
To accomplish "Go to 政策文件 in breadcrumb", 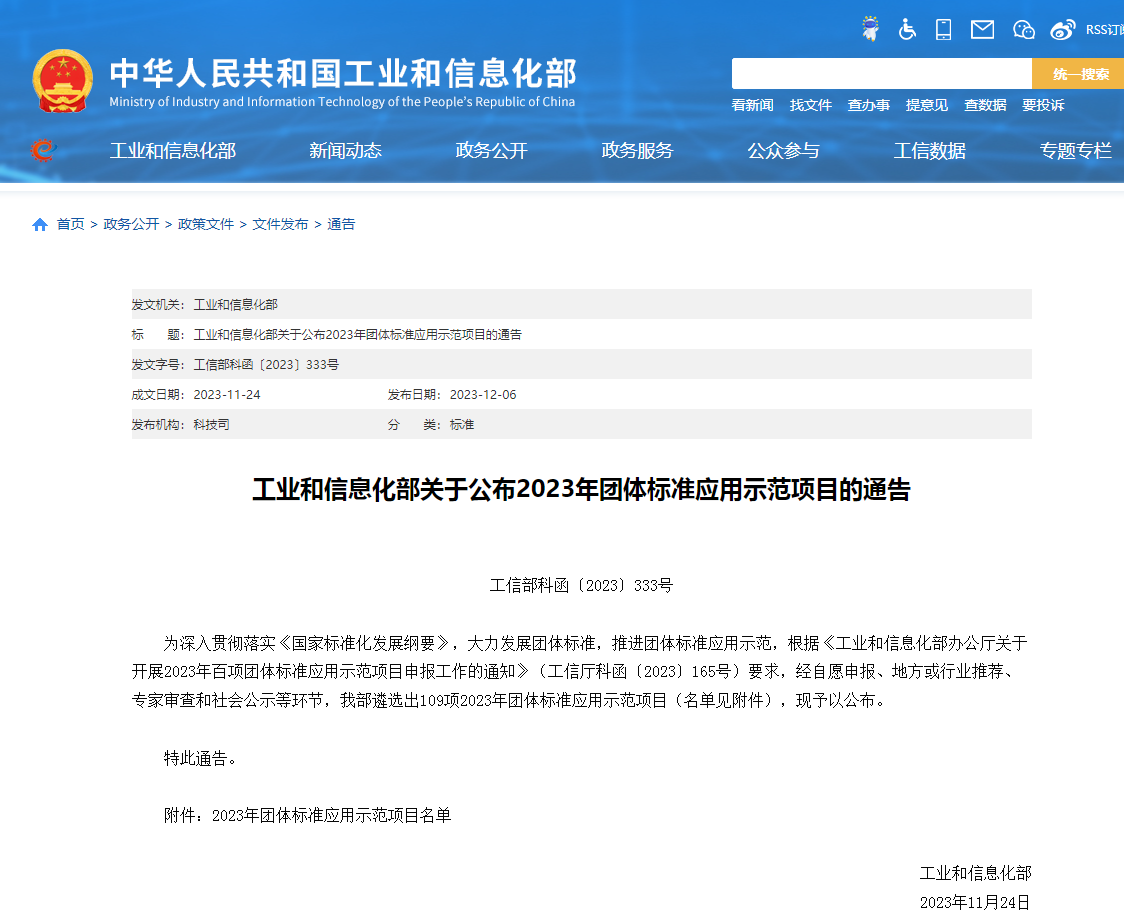I will [206, 224].
